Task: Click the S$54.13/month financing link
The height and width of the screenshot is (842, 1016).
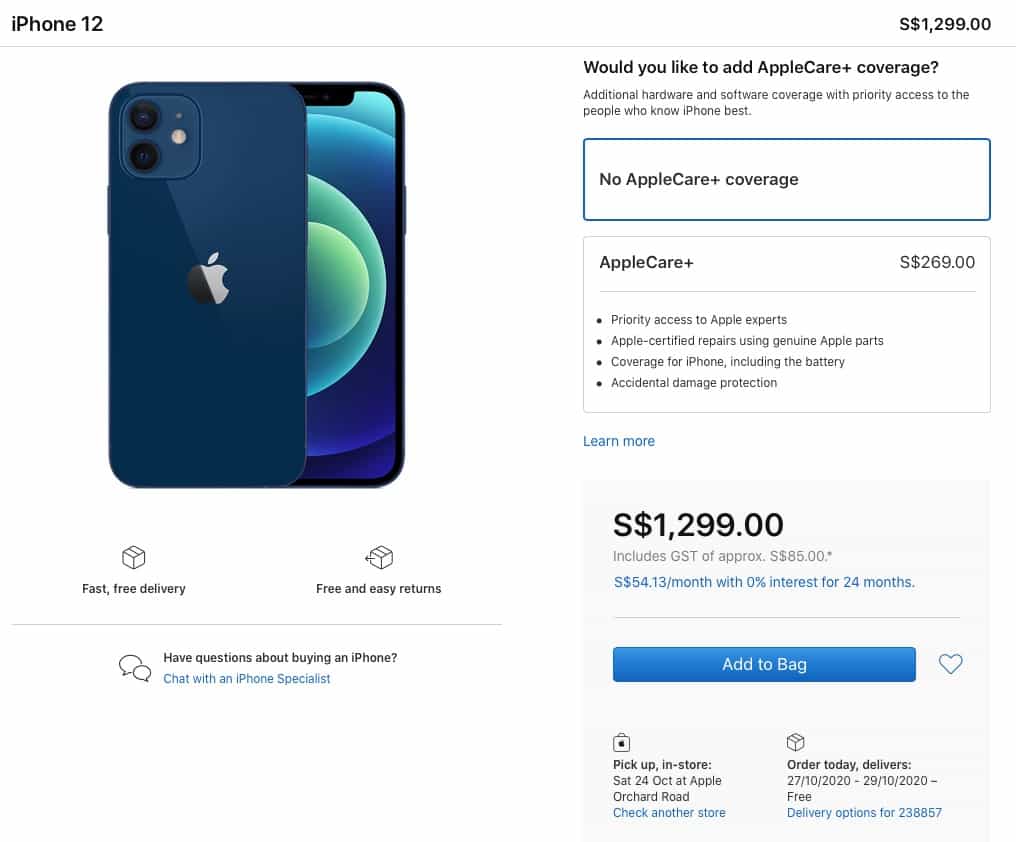Action: (x=764, y=582)
